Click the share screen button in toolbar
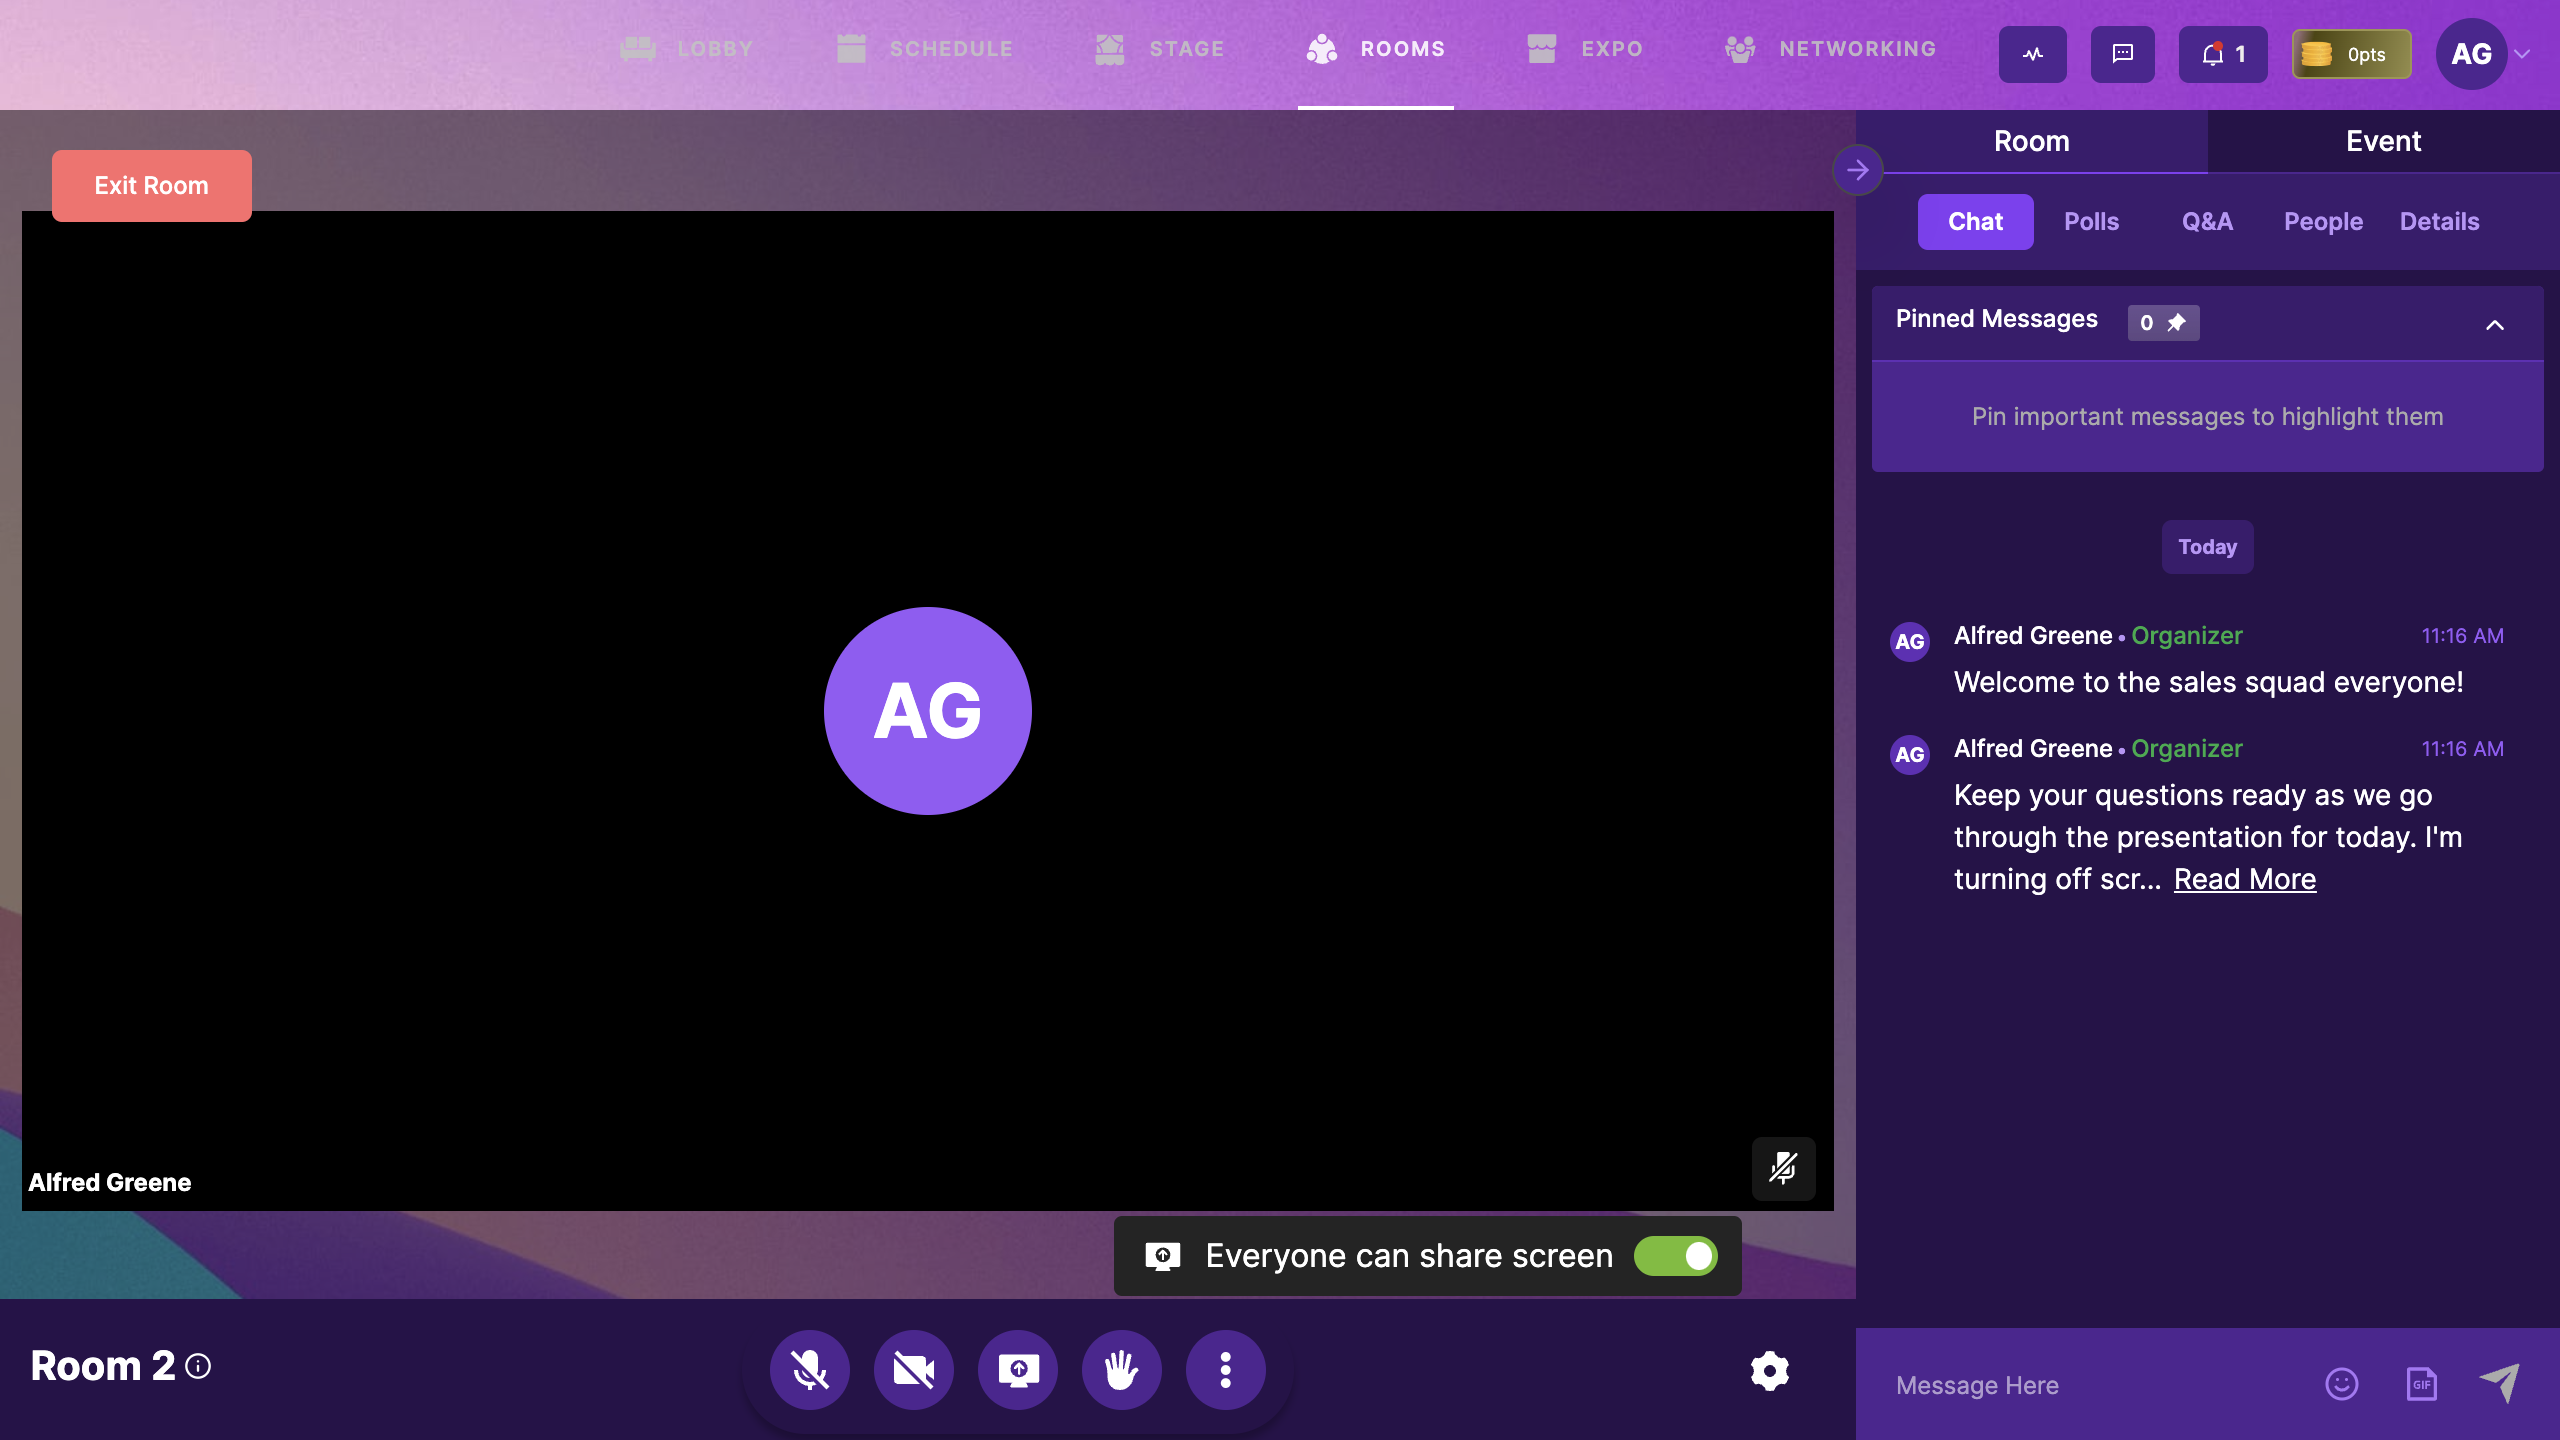The width and height of the screenshot is (2560, 1440). click(x=1018, y=1370)
